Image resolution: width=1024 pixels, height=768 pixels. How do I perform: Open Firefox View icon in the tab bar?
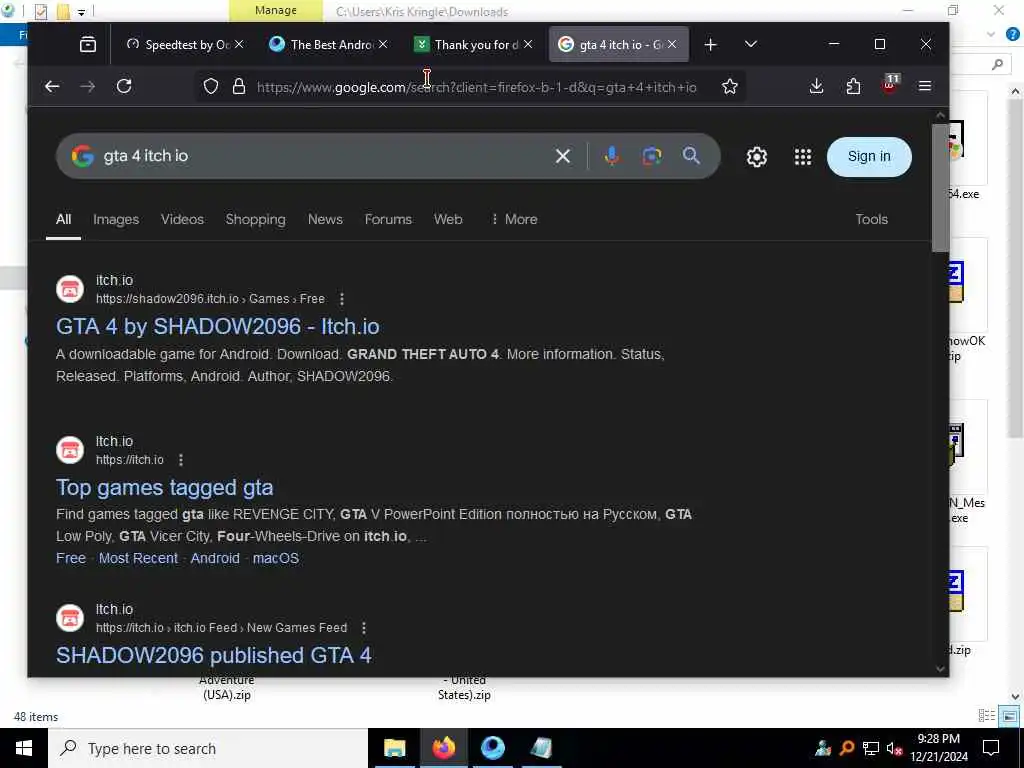tap(88, 44)
